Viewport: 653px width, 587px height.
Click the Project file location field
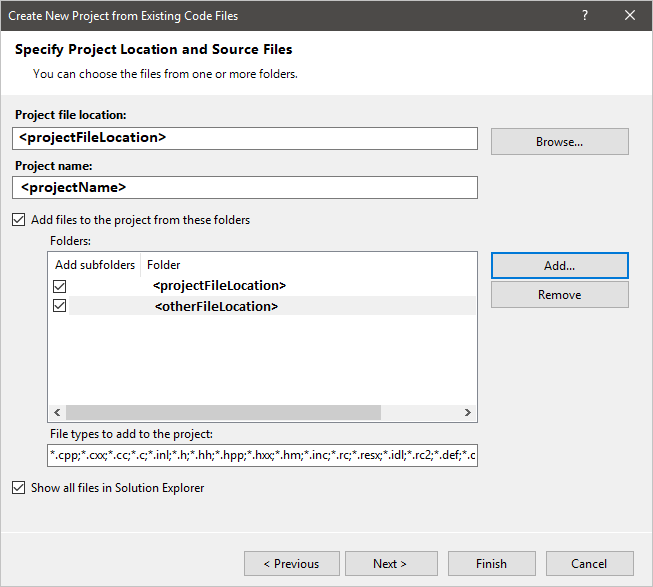[x=247, y=137]
